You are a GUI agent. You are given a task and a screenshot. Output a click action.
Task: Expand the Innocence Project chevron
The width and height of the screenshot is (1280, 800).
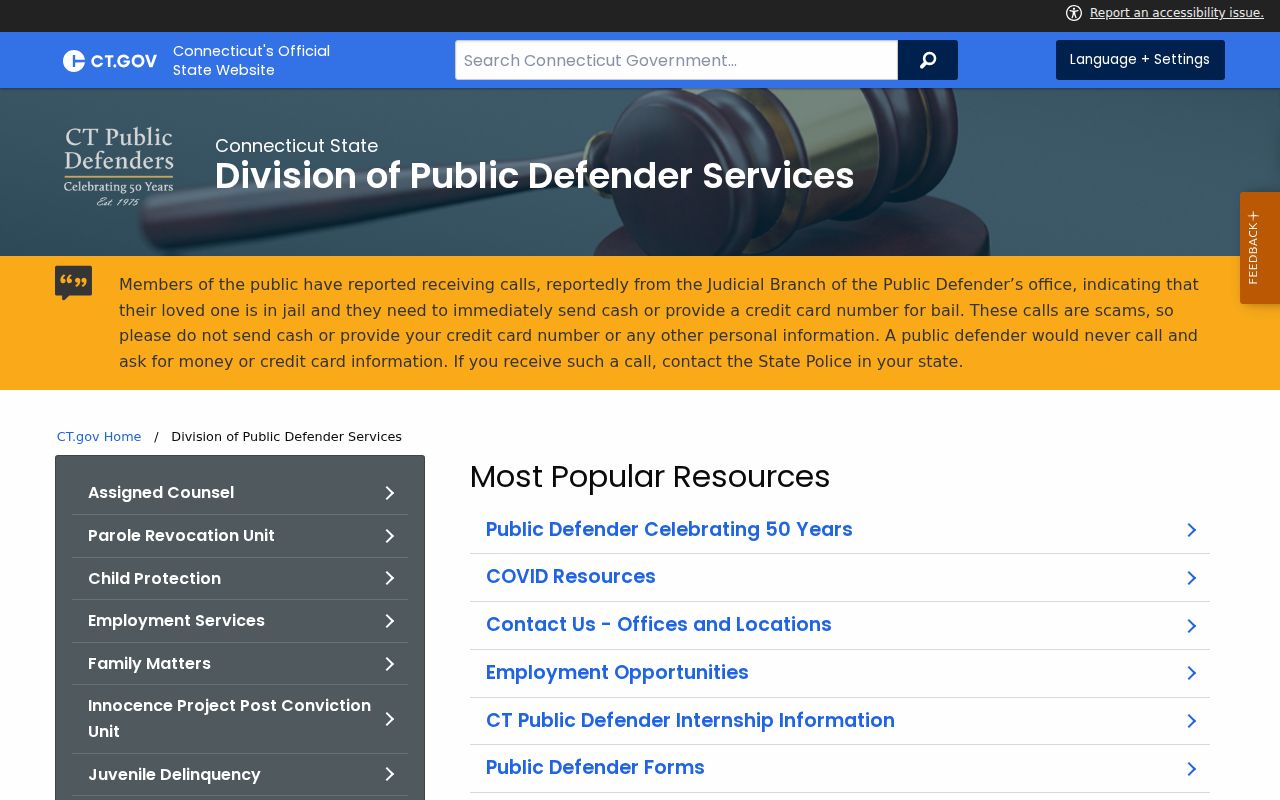390,719
